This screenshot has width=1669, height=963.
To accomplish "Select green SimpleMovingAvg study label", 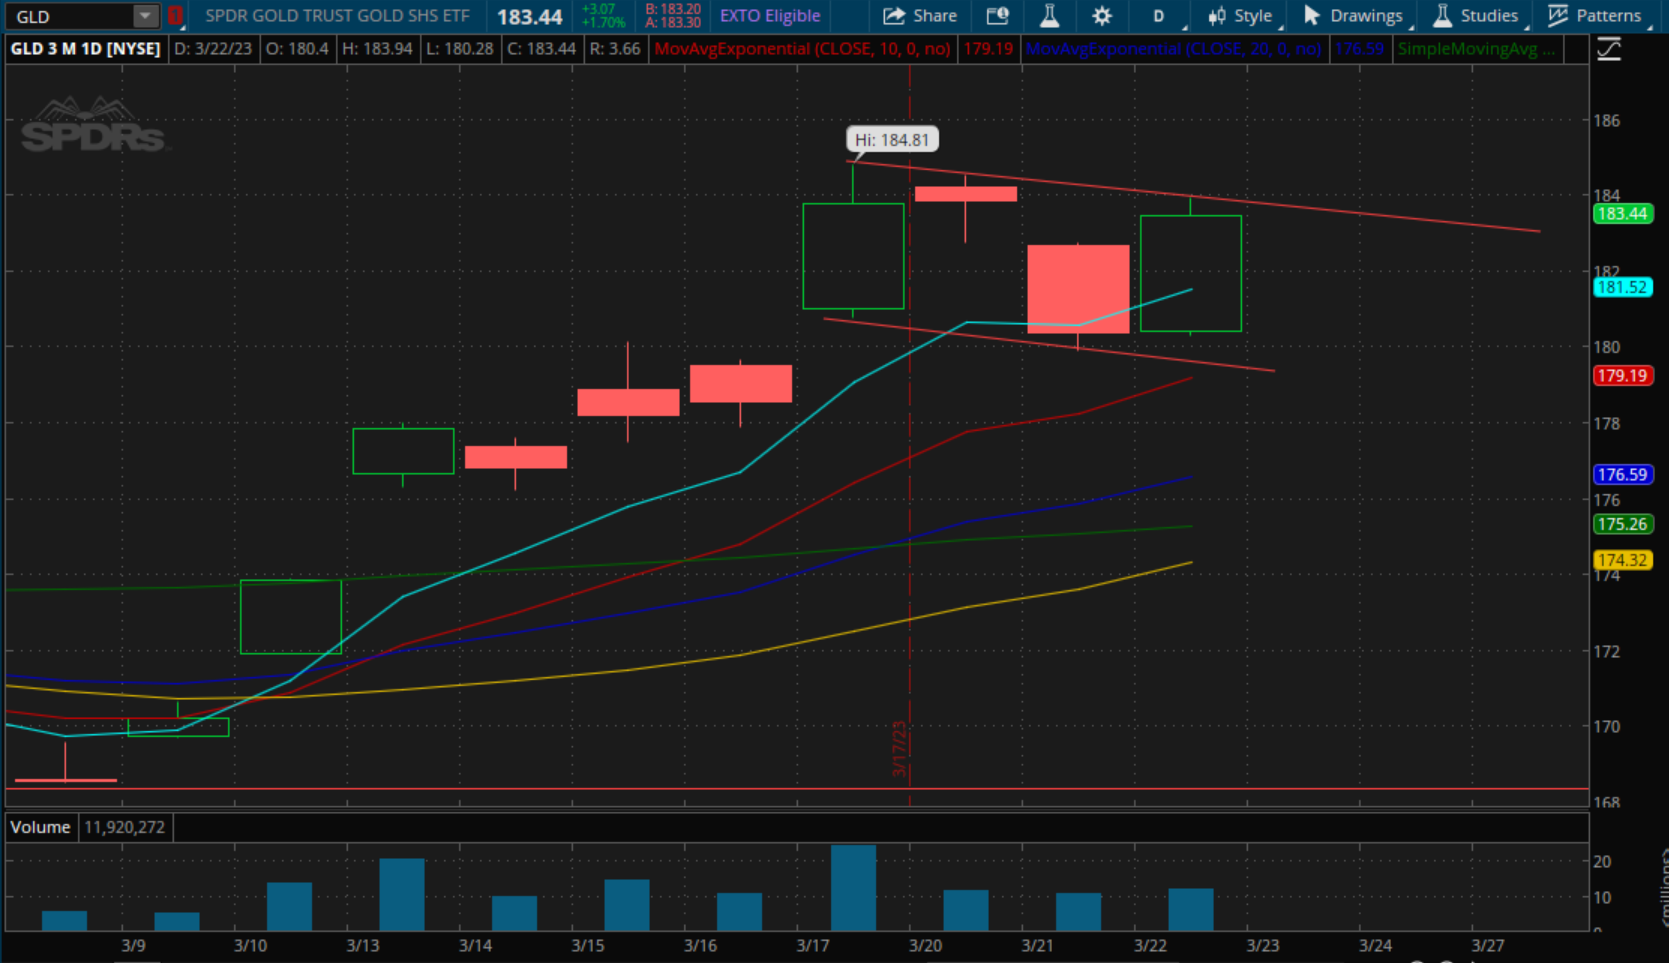I will (x=1476, y=48).
